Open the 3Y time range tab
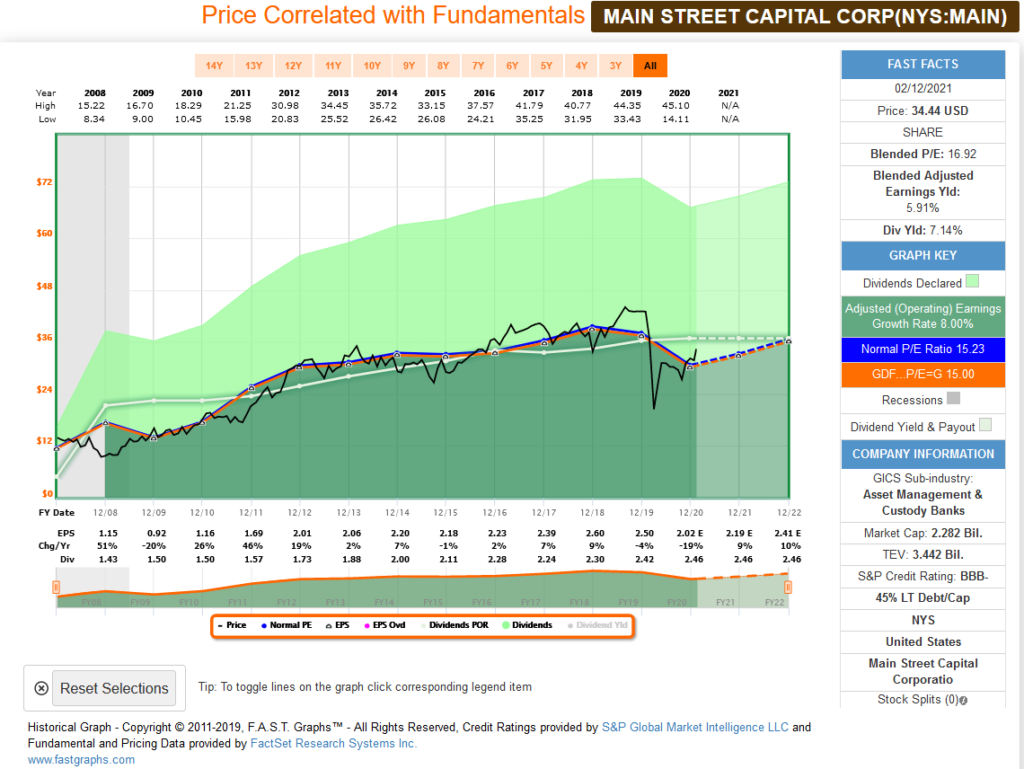 point(616,65)
